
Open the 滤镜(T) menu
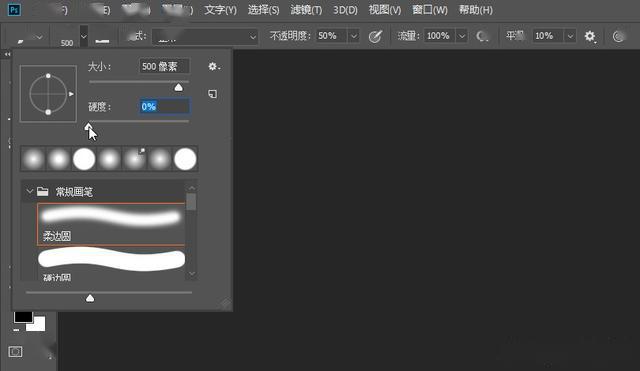[x=306, y=10]
